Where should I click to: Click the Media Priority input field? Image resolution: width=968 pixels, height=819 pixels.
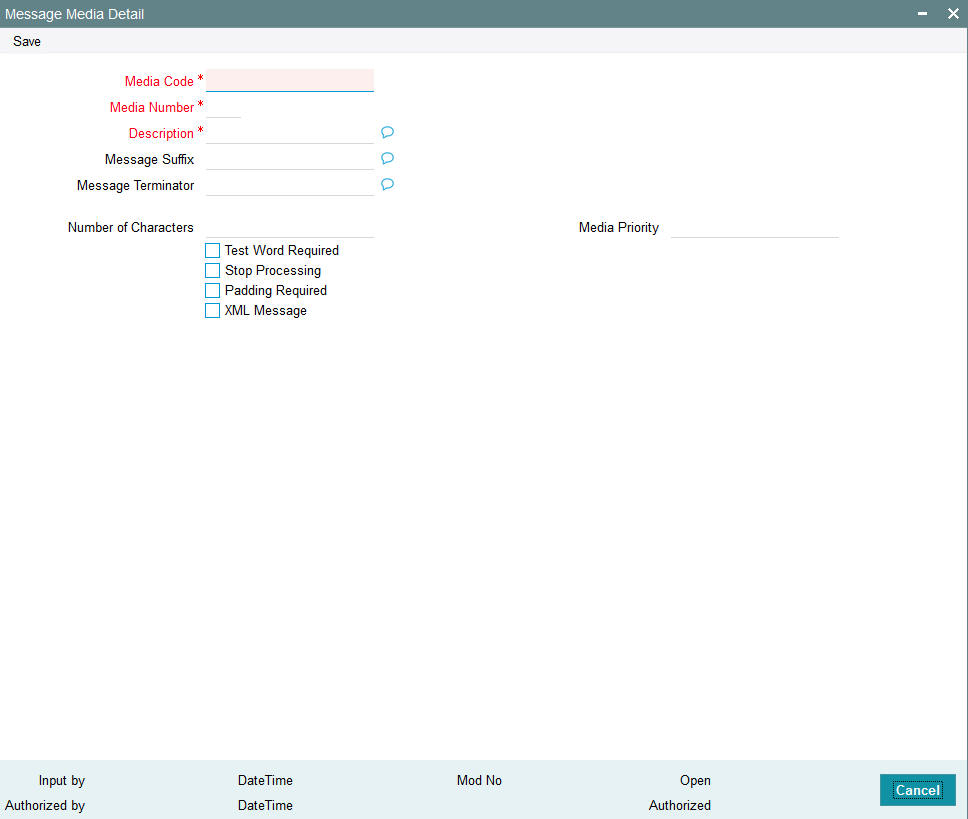(755, 227)
